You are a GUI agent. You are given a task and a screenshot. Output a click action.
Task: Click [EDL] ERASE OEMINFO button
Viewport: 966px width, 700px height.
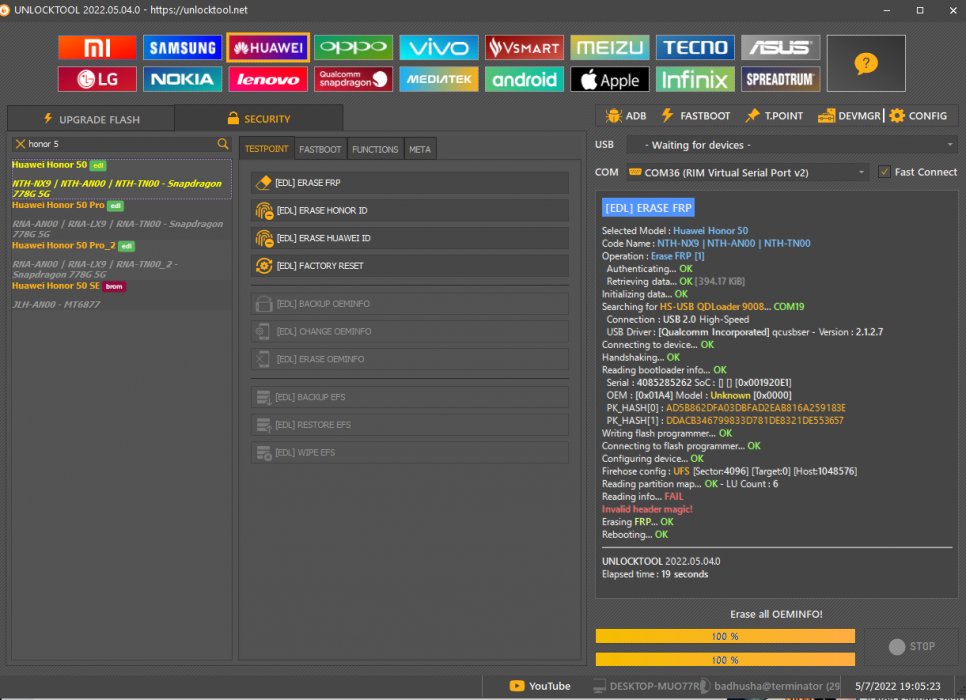pos(410,359)
